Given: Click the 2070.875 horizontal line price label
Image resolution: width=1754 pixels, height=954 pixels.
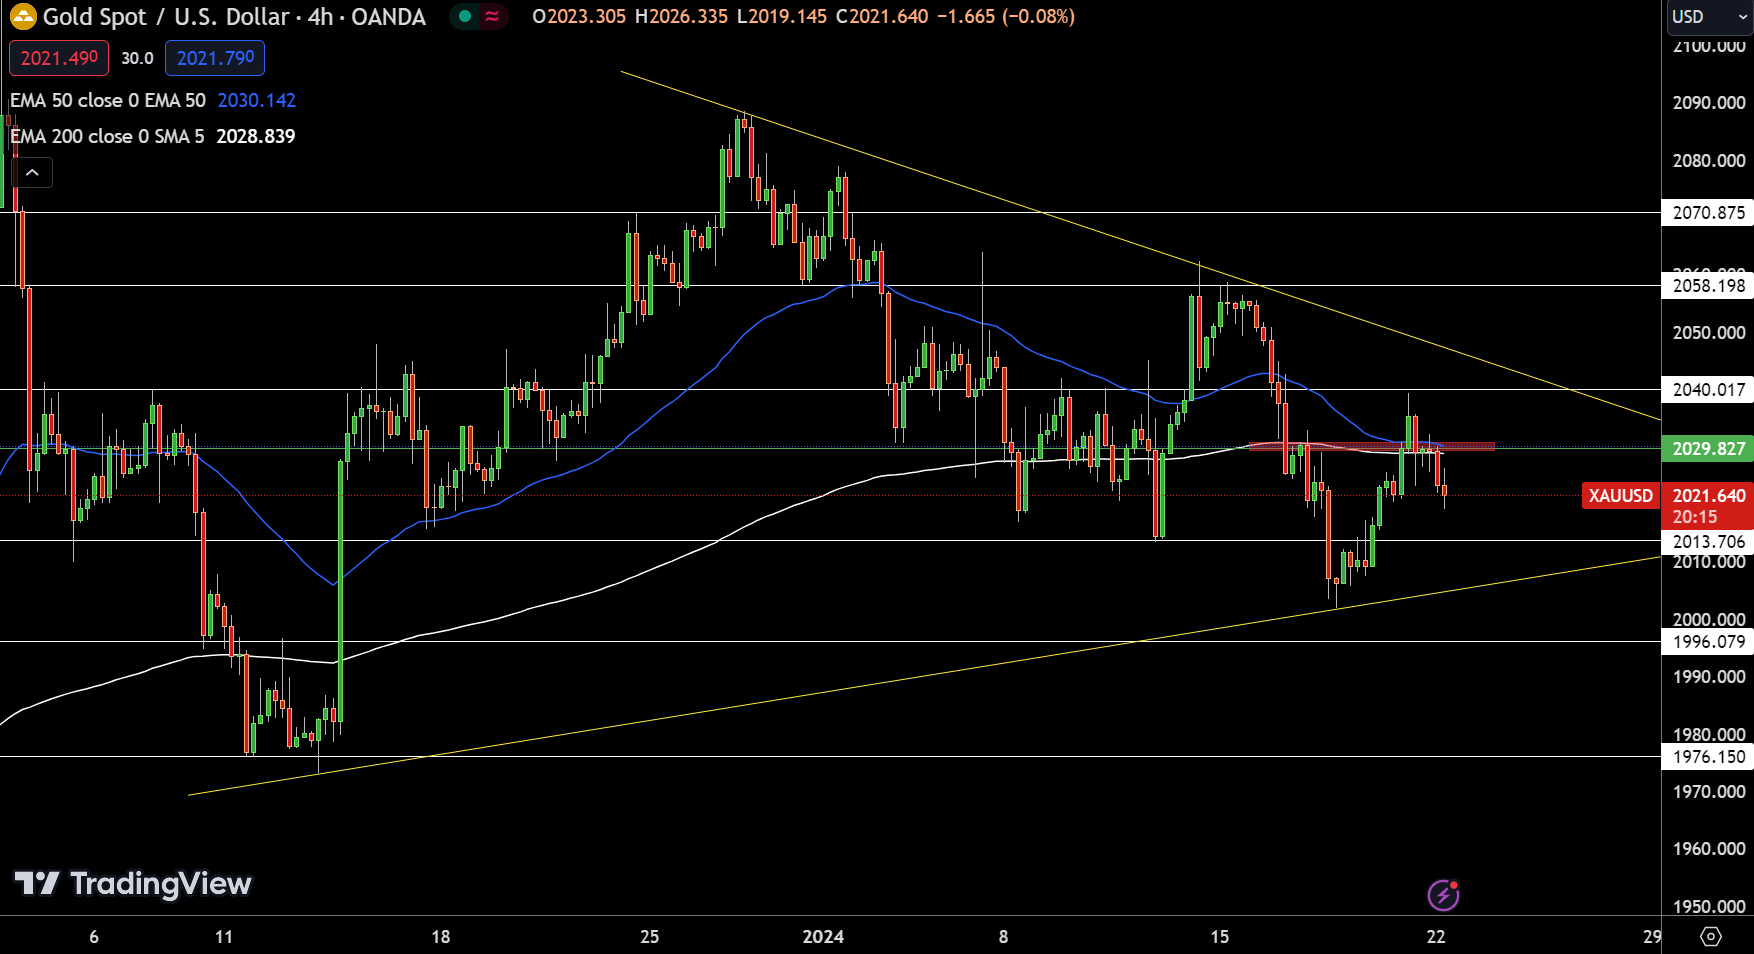Looking at the screenshot, I should [1708, 212].
